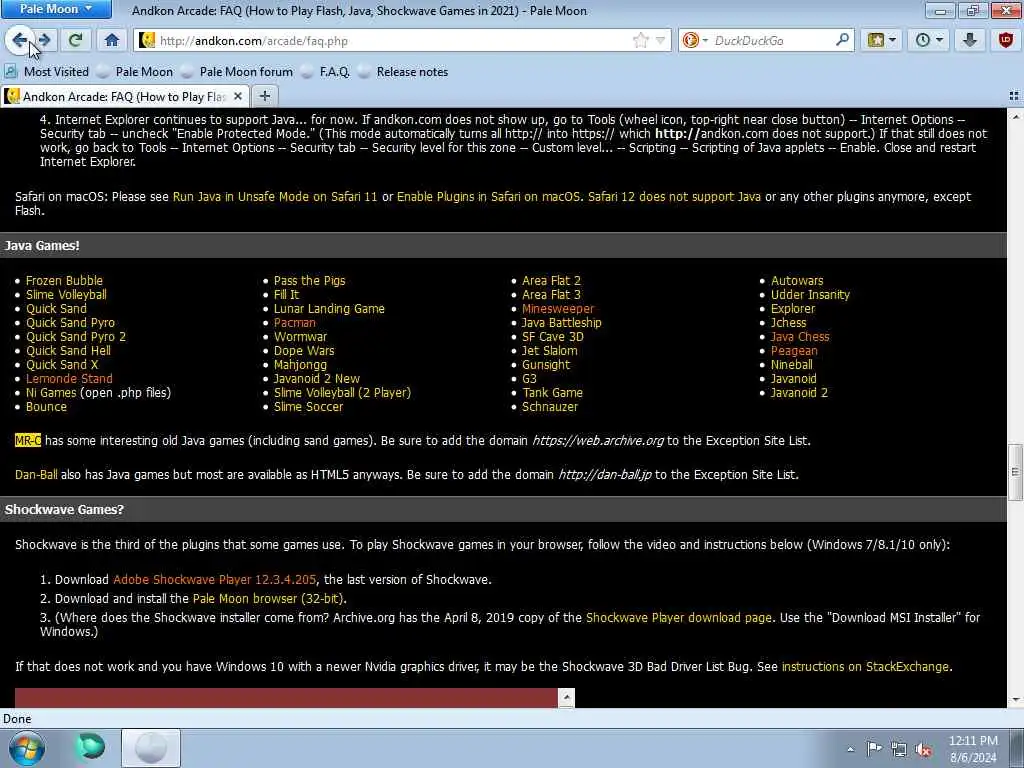The height and width of the screenshot is (768, 1024).
Task: Open the Dope Wars link
Action: tap(304, 351)
